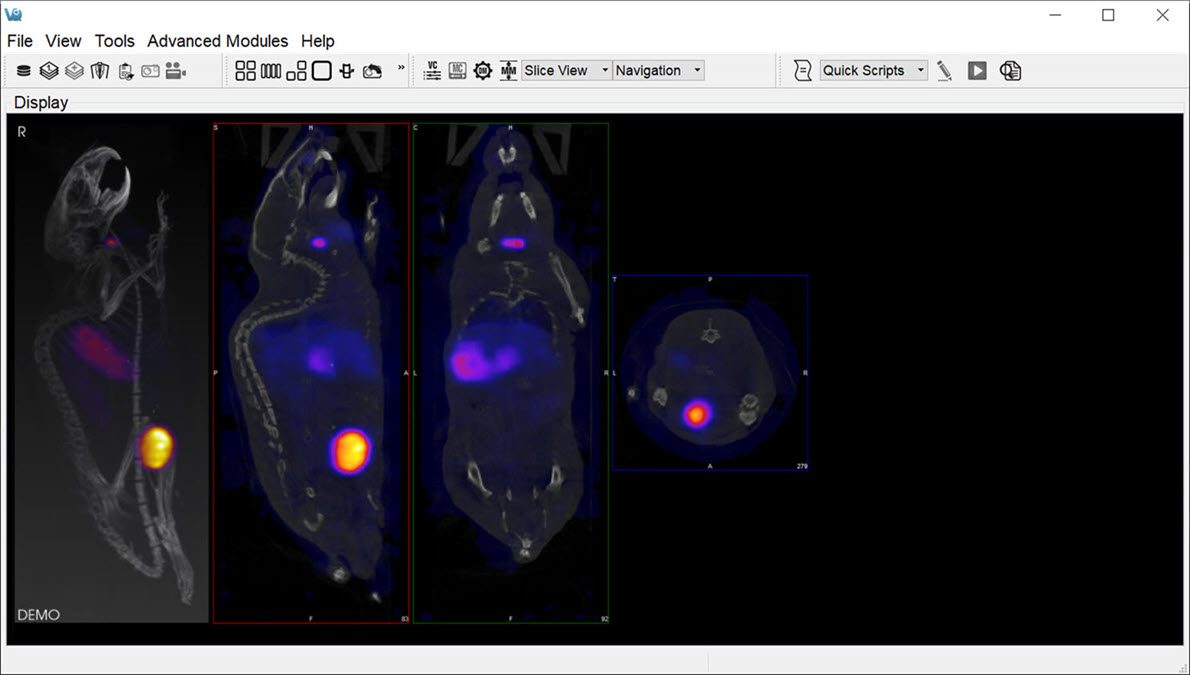The image size is (1190, 675).
Task: Expand the toolbar overflow chevron
Action: [x=401, y=69]
